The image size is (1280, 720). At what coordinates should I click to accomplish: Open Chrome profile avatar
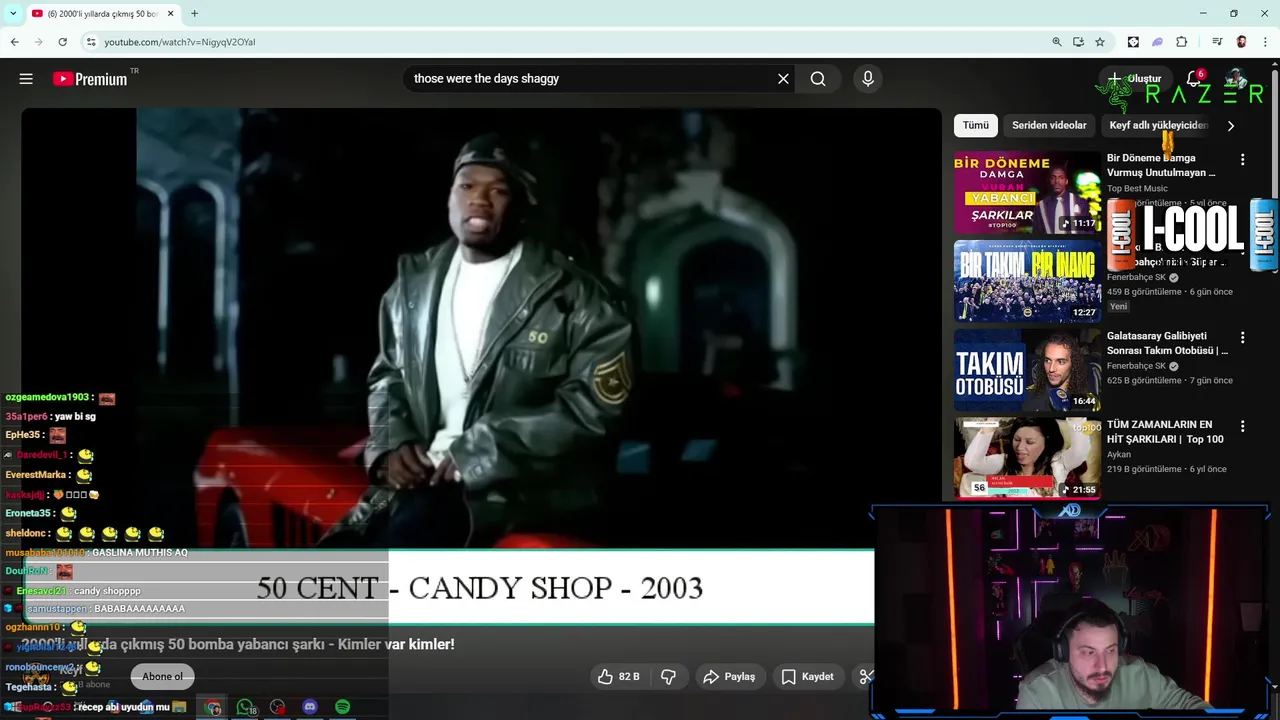[x=1241, y=42]
